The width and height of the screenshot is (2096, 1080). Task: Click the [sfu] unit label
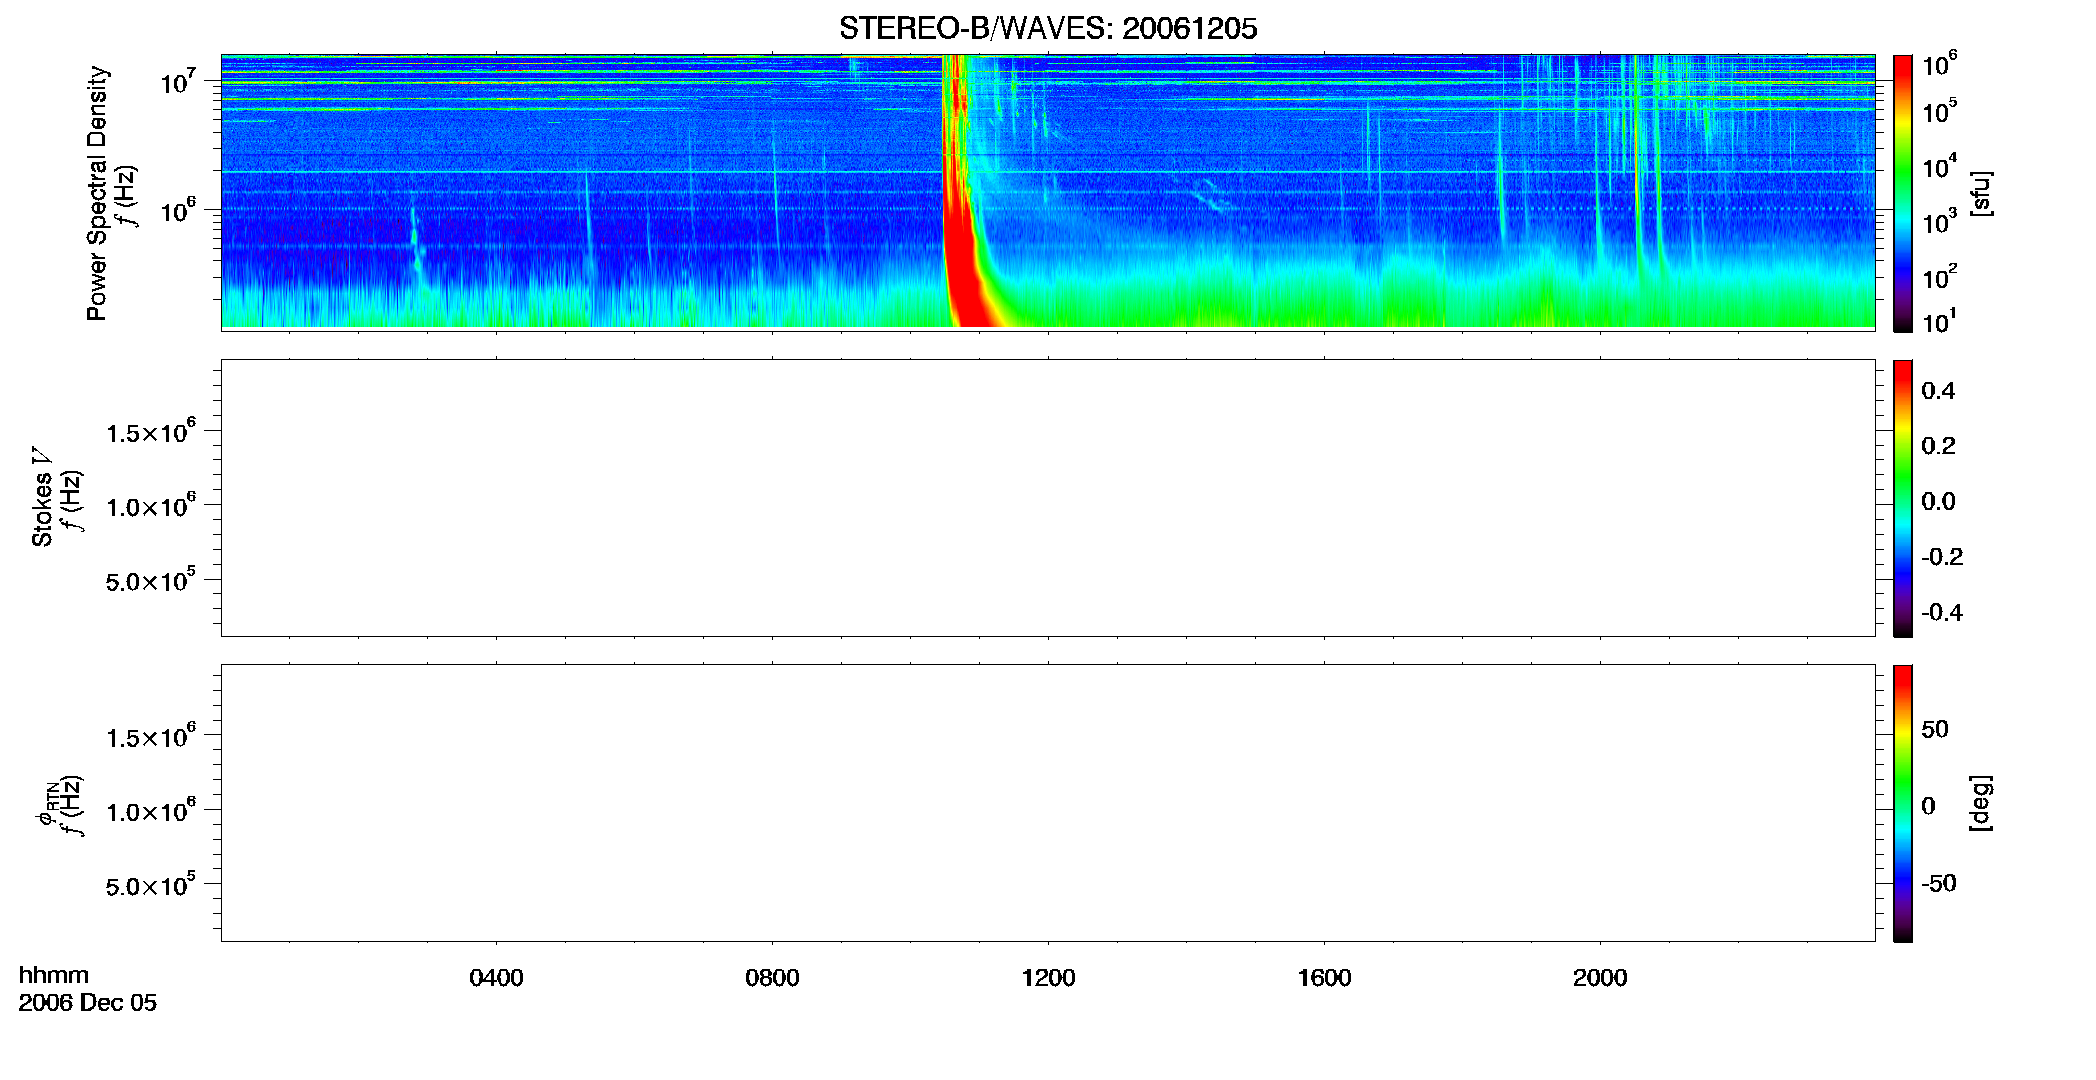coord(1981,194)
